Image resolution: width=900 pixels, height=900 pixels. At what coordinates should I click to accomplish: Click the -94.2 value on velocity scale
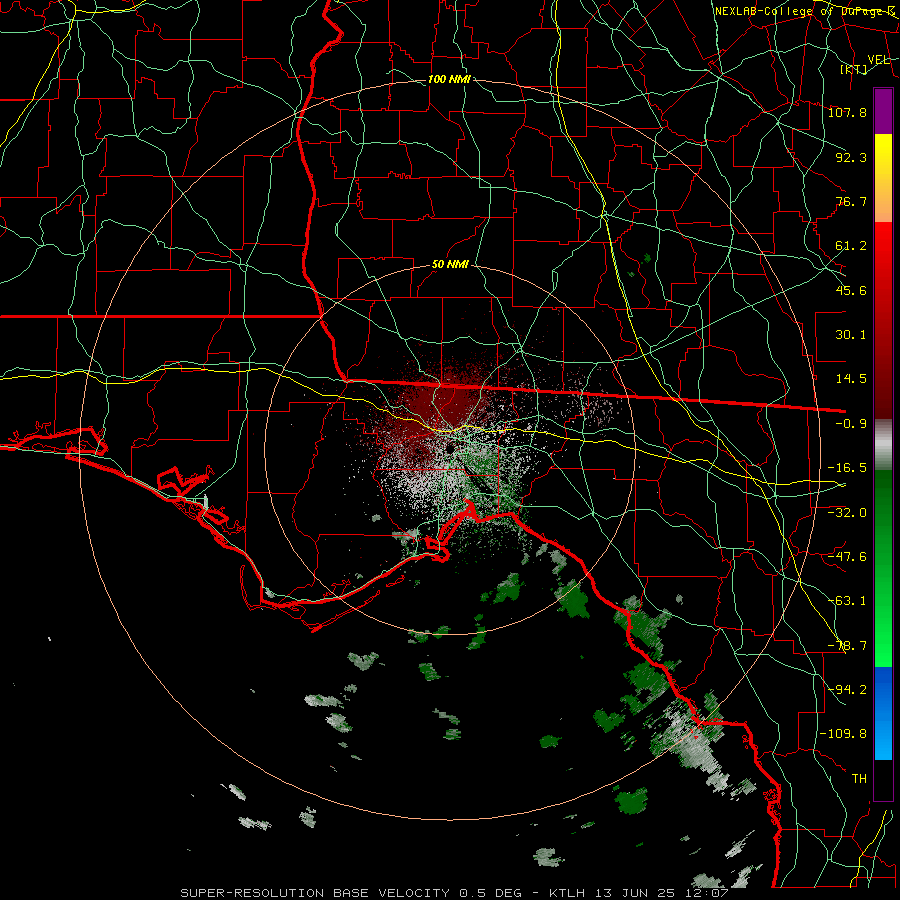847,689
